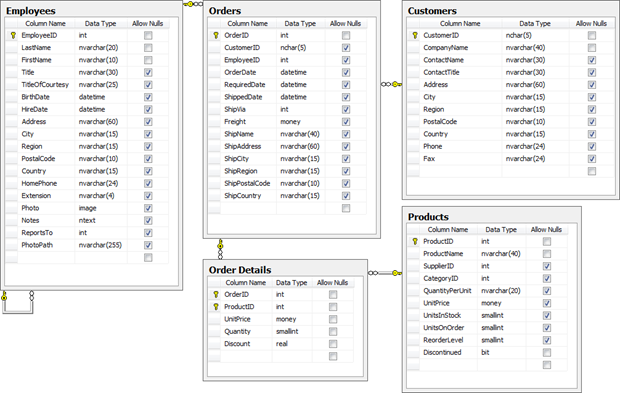Click the bit data type for Discontinued

tap(485, 353)
